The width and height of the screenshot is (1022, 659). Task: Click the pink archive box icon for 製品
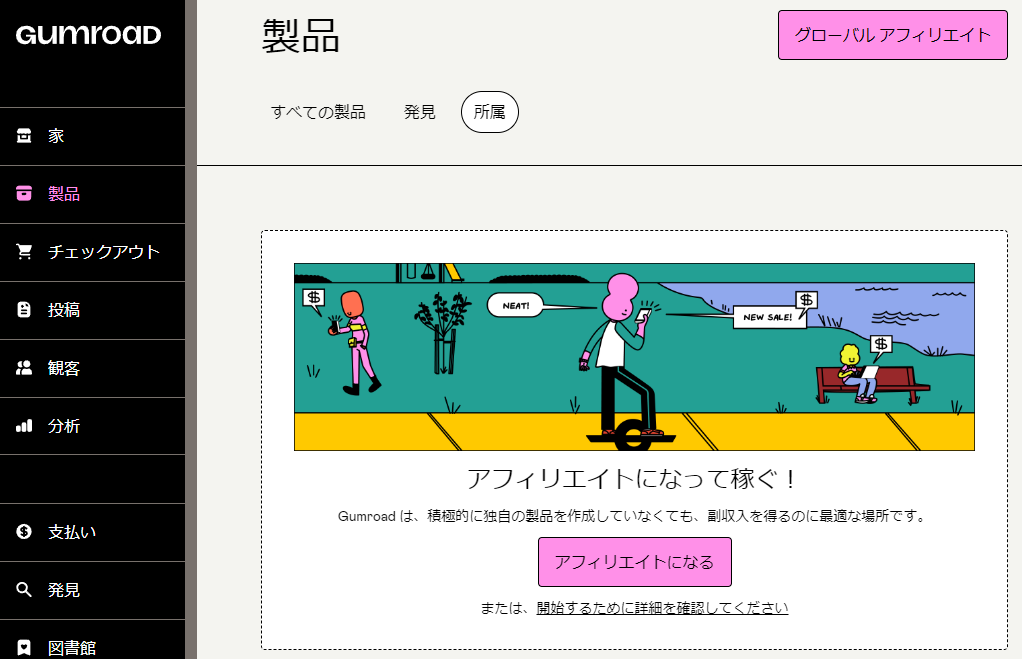click(x=25, y=194)
